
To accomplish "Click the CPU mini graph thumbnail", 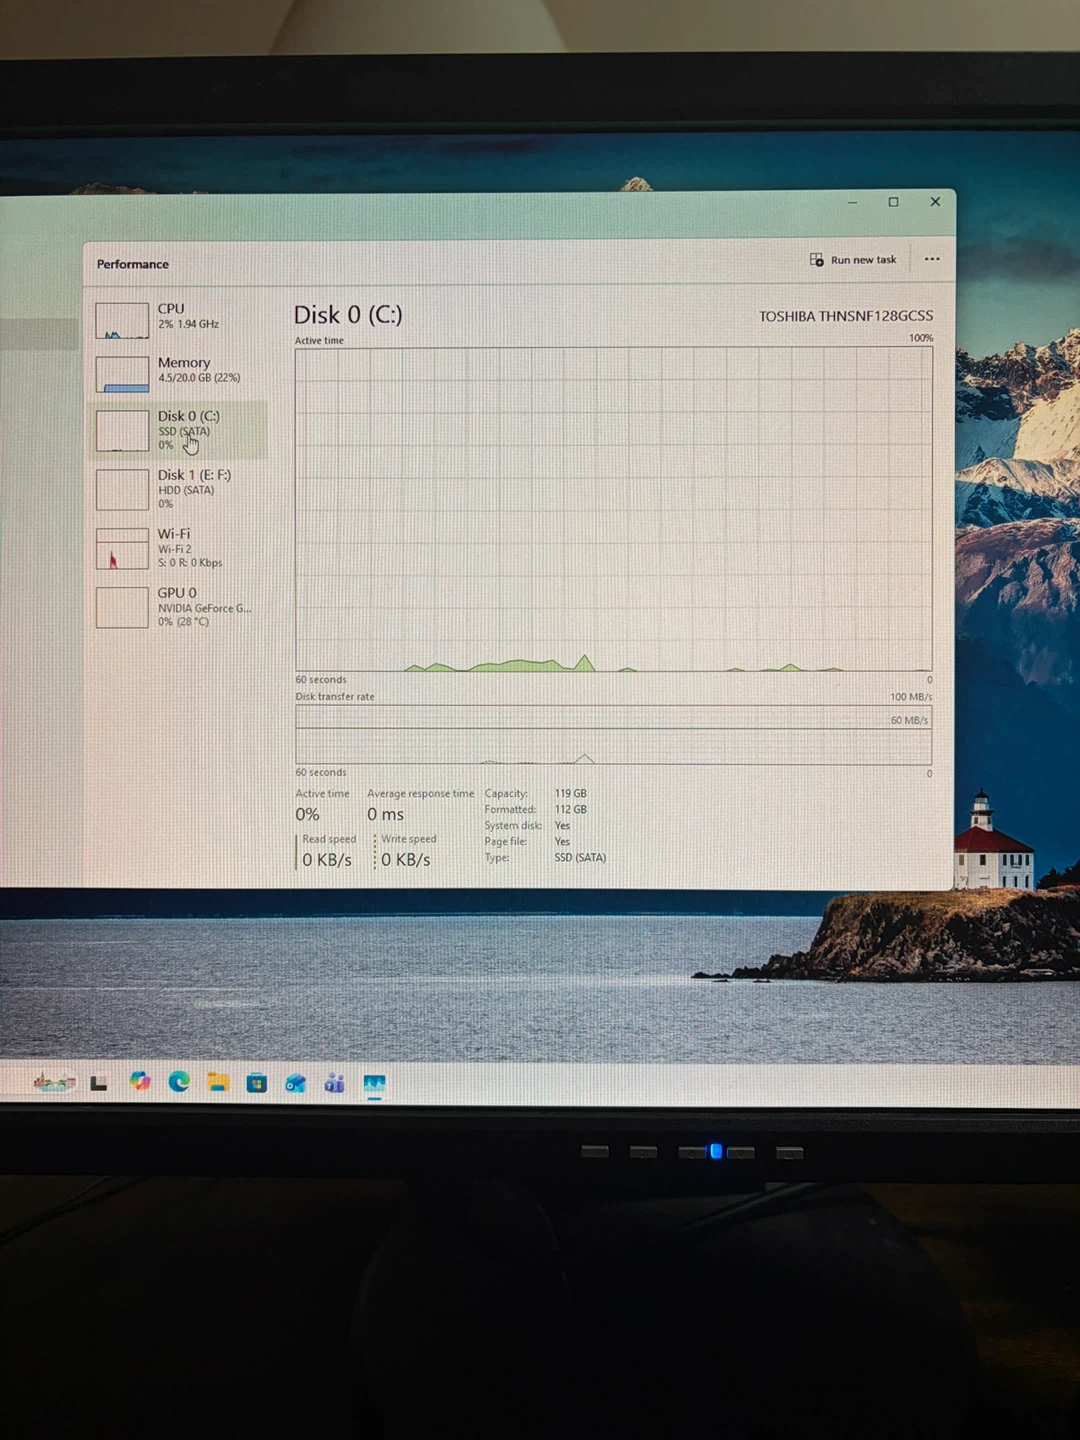I will coord(122,321).
